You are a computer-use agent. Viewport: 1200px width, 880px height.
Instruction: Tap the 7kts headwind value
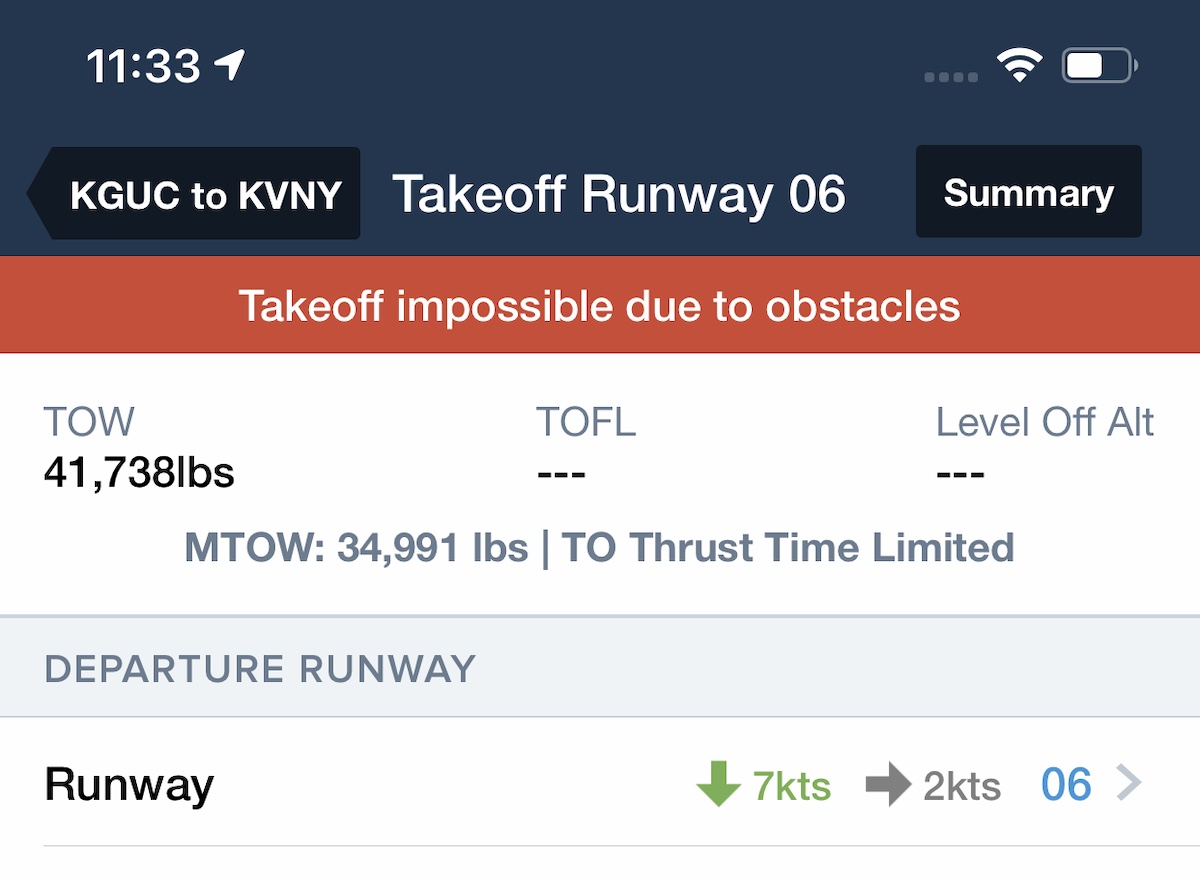pyautogui.click(x=792, y=787)
